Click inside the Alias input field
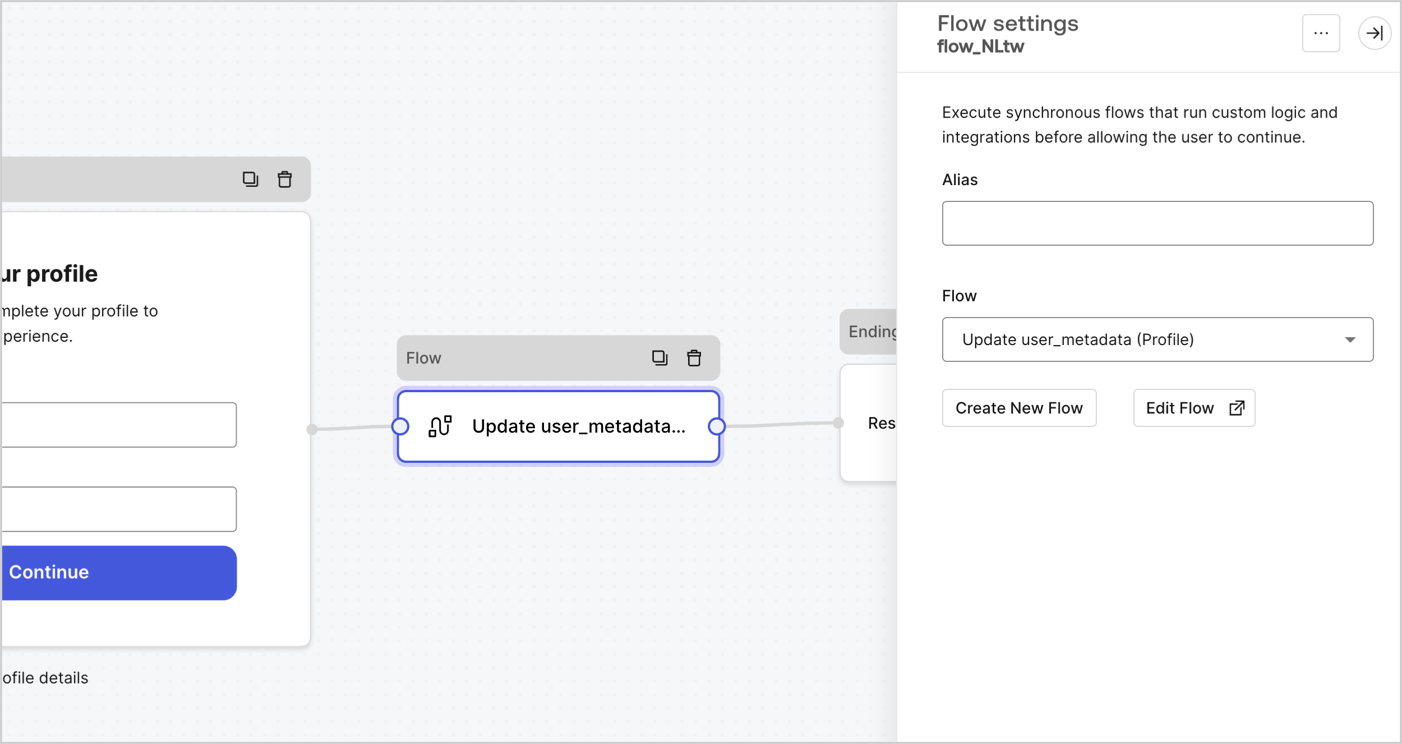Viewport: 1402px width, 744px height. (1157, 223)
